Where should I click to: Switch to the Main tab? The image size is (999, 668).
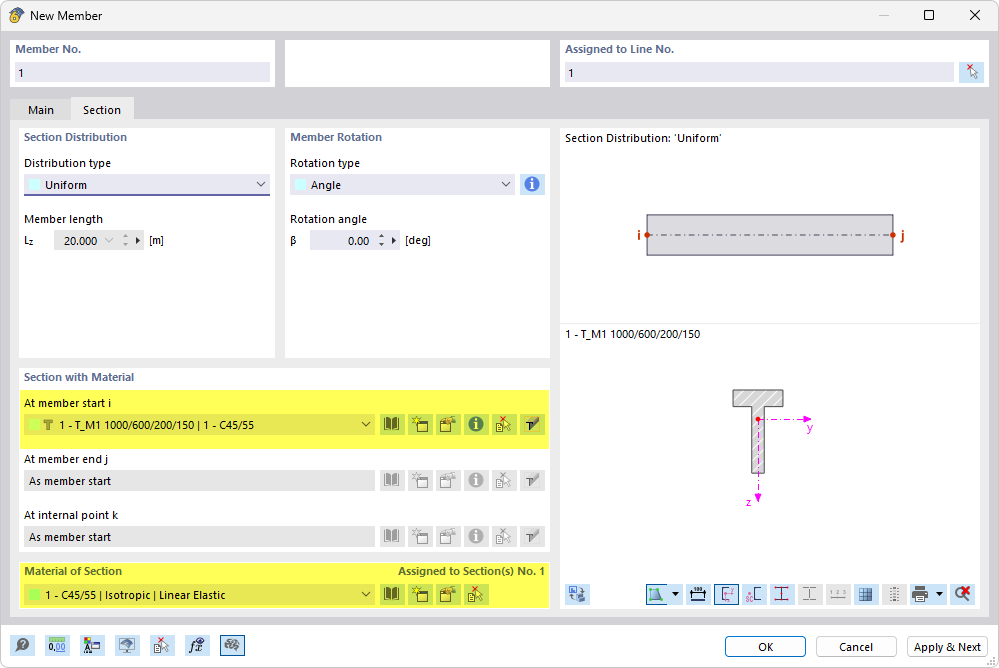click(41, 110)
